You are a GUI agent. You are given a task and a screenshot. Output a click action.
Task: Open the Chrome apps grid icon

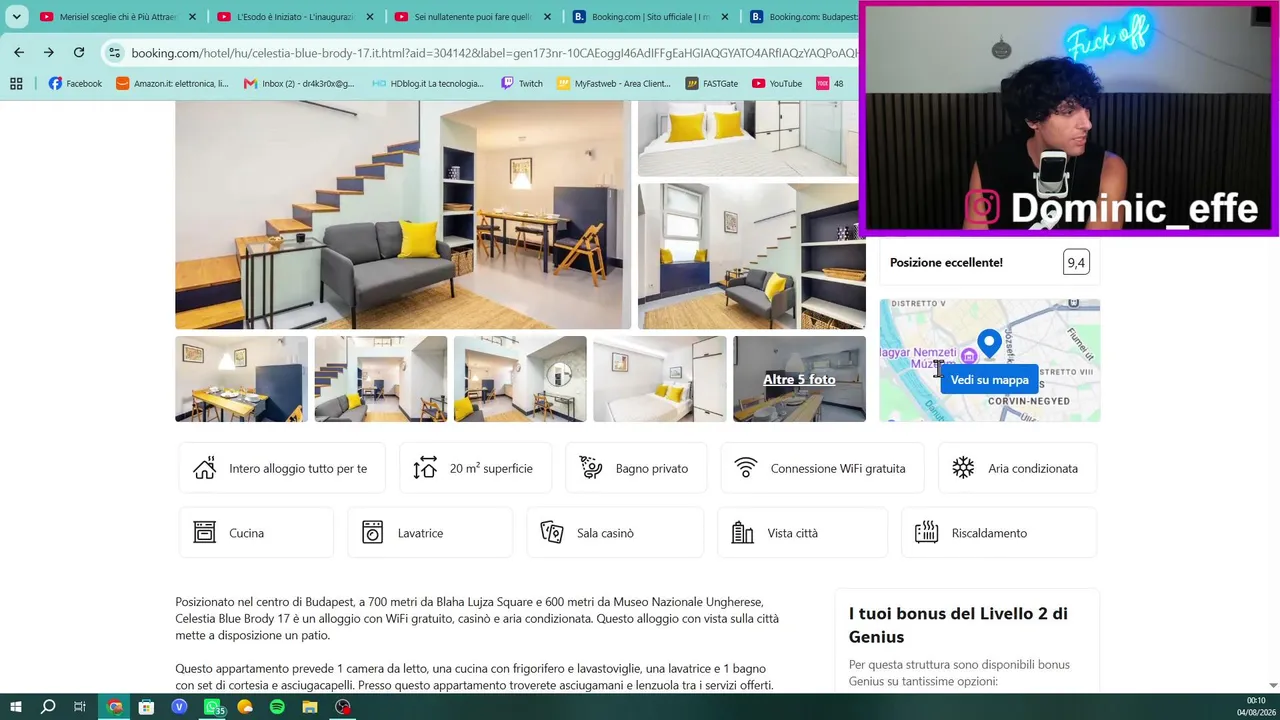click(16, 84)
